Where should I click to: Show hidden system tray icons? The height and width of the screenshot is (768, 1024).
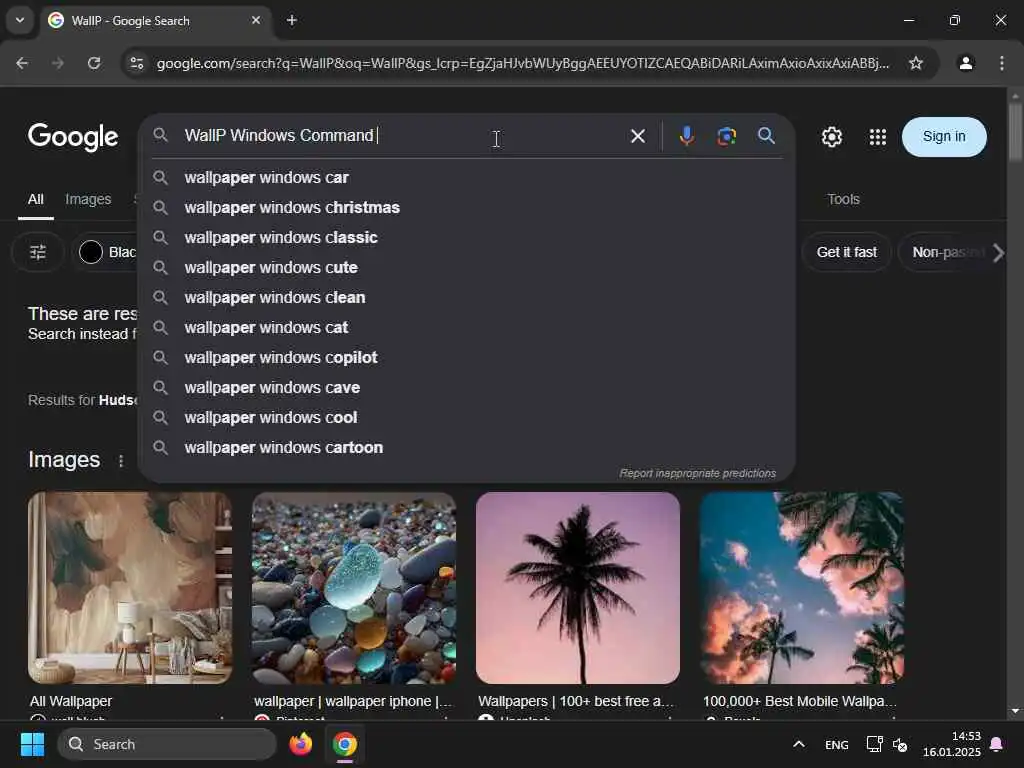coord(799,744)
